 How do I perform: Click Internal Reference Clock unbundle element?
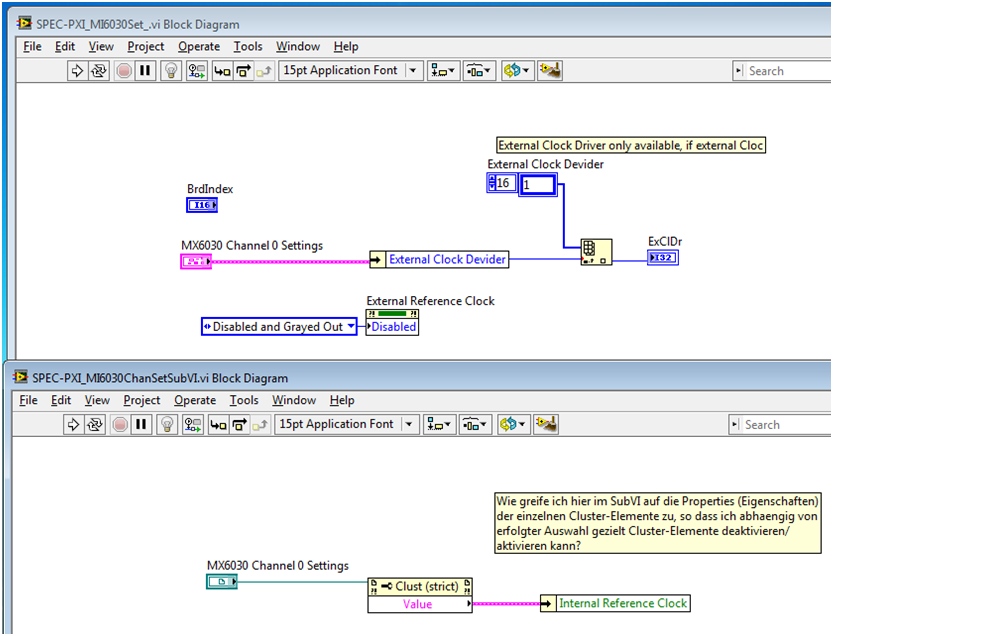622,603
